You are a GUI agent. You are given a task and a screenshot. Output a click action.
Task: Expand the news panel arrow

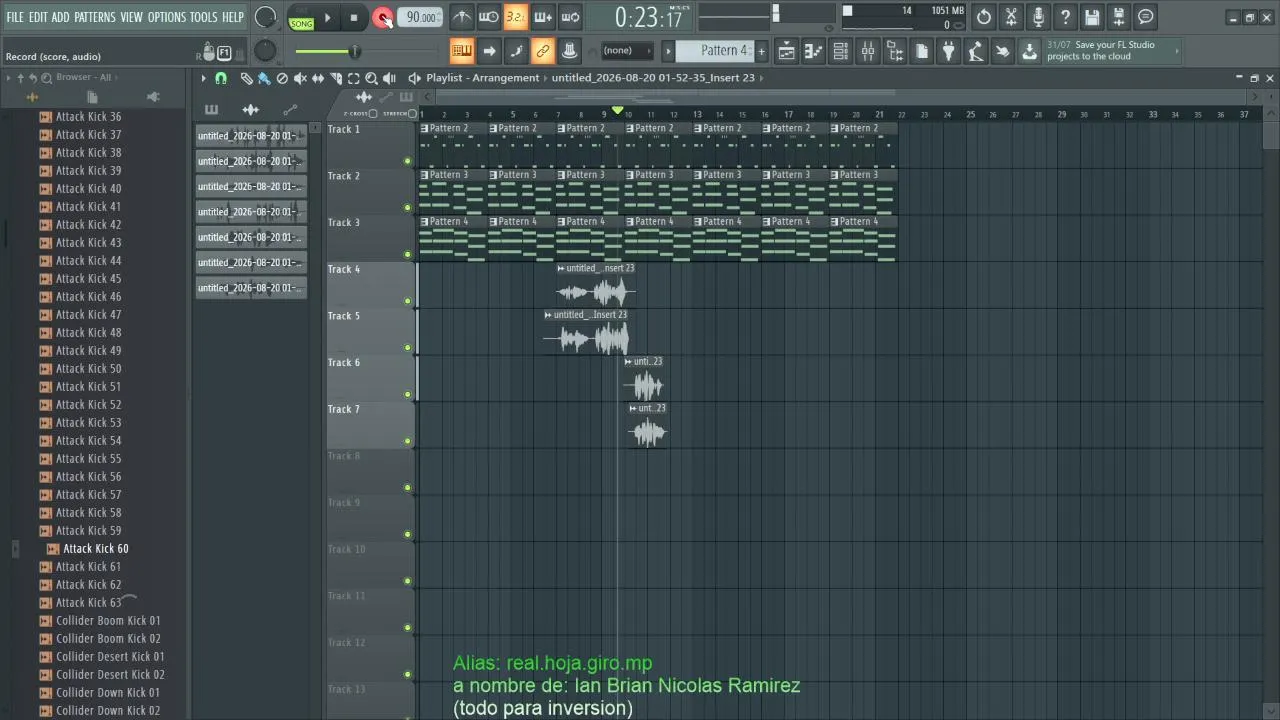point(1178,51)
